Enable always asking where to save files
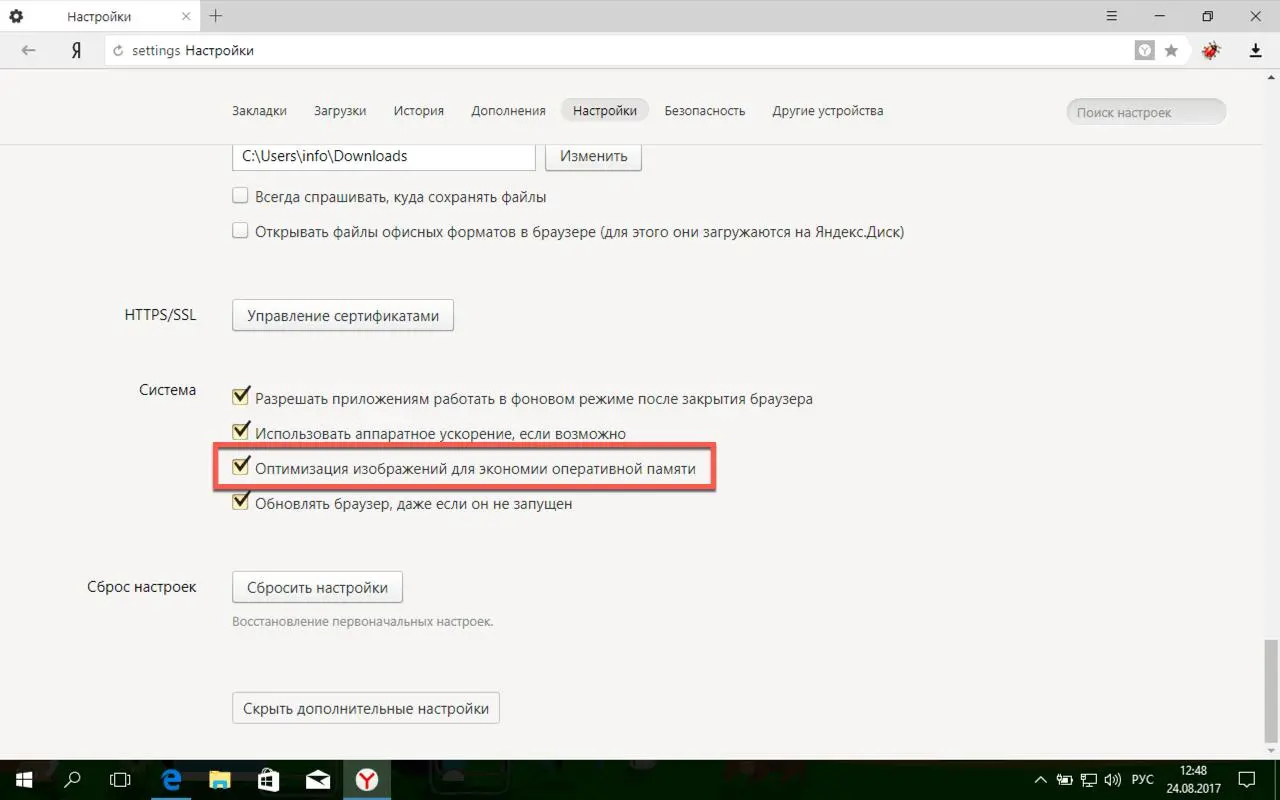 [x=240, y=196]
